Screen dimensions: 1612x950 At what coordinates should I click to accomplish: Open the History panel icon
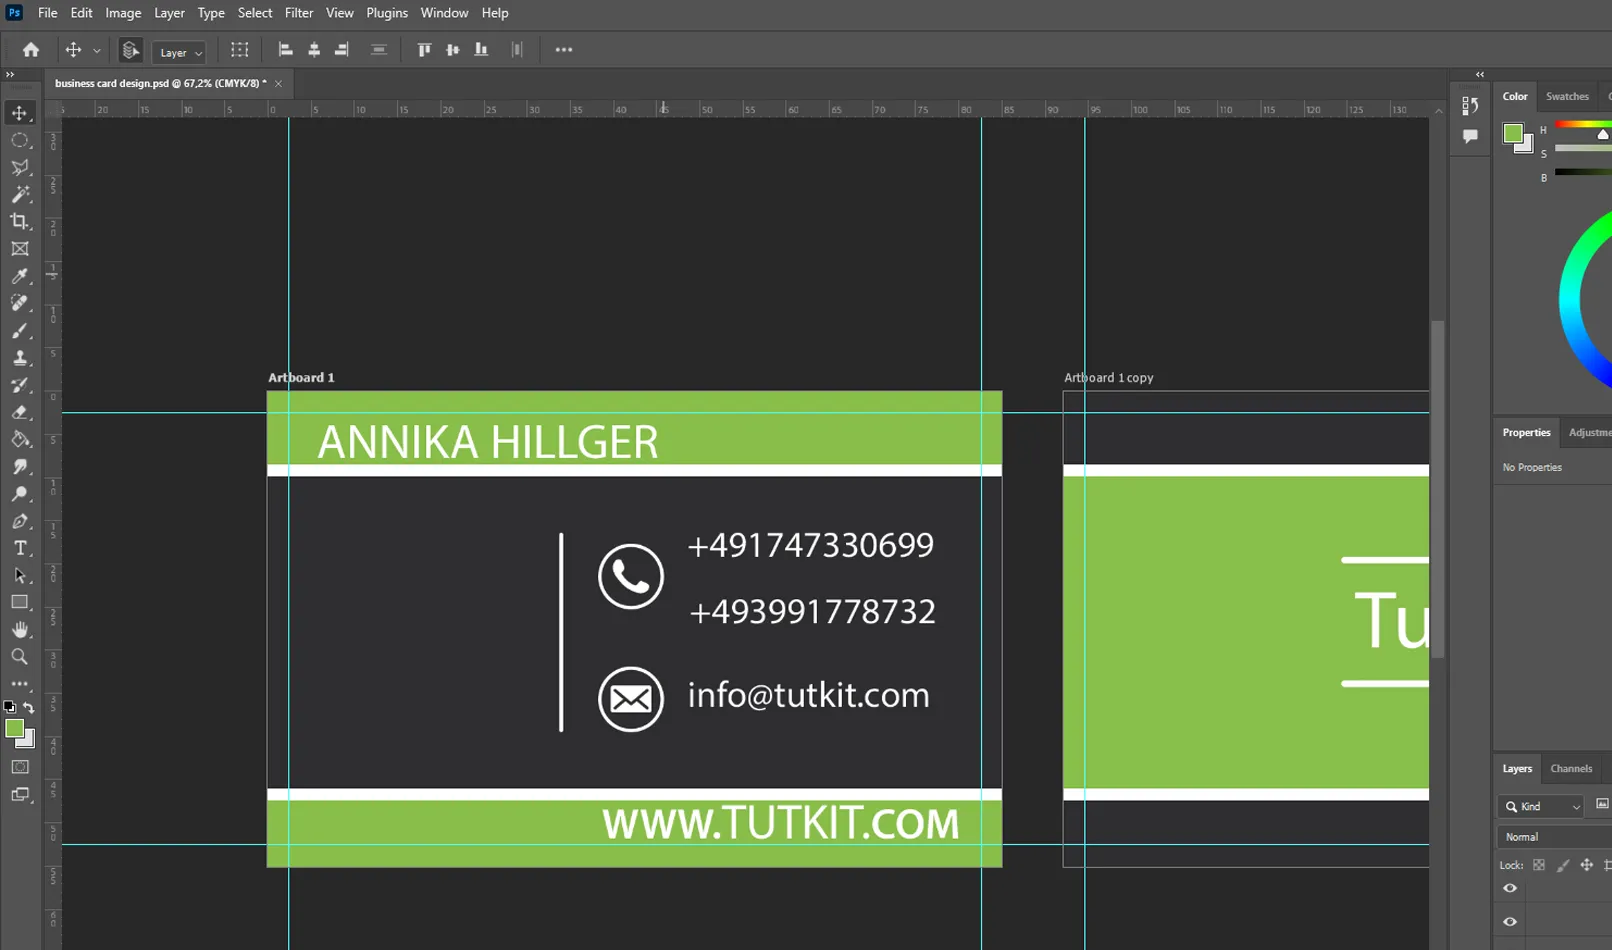[x=1470, y=105]
